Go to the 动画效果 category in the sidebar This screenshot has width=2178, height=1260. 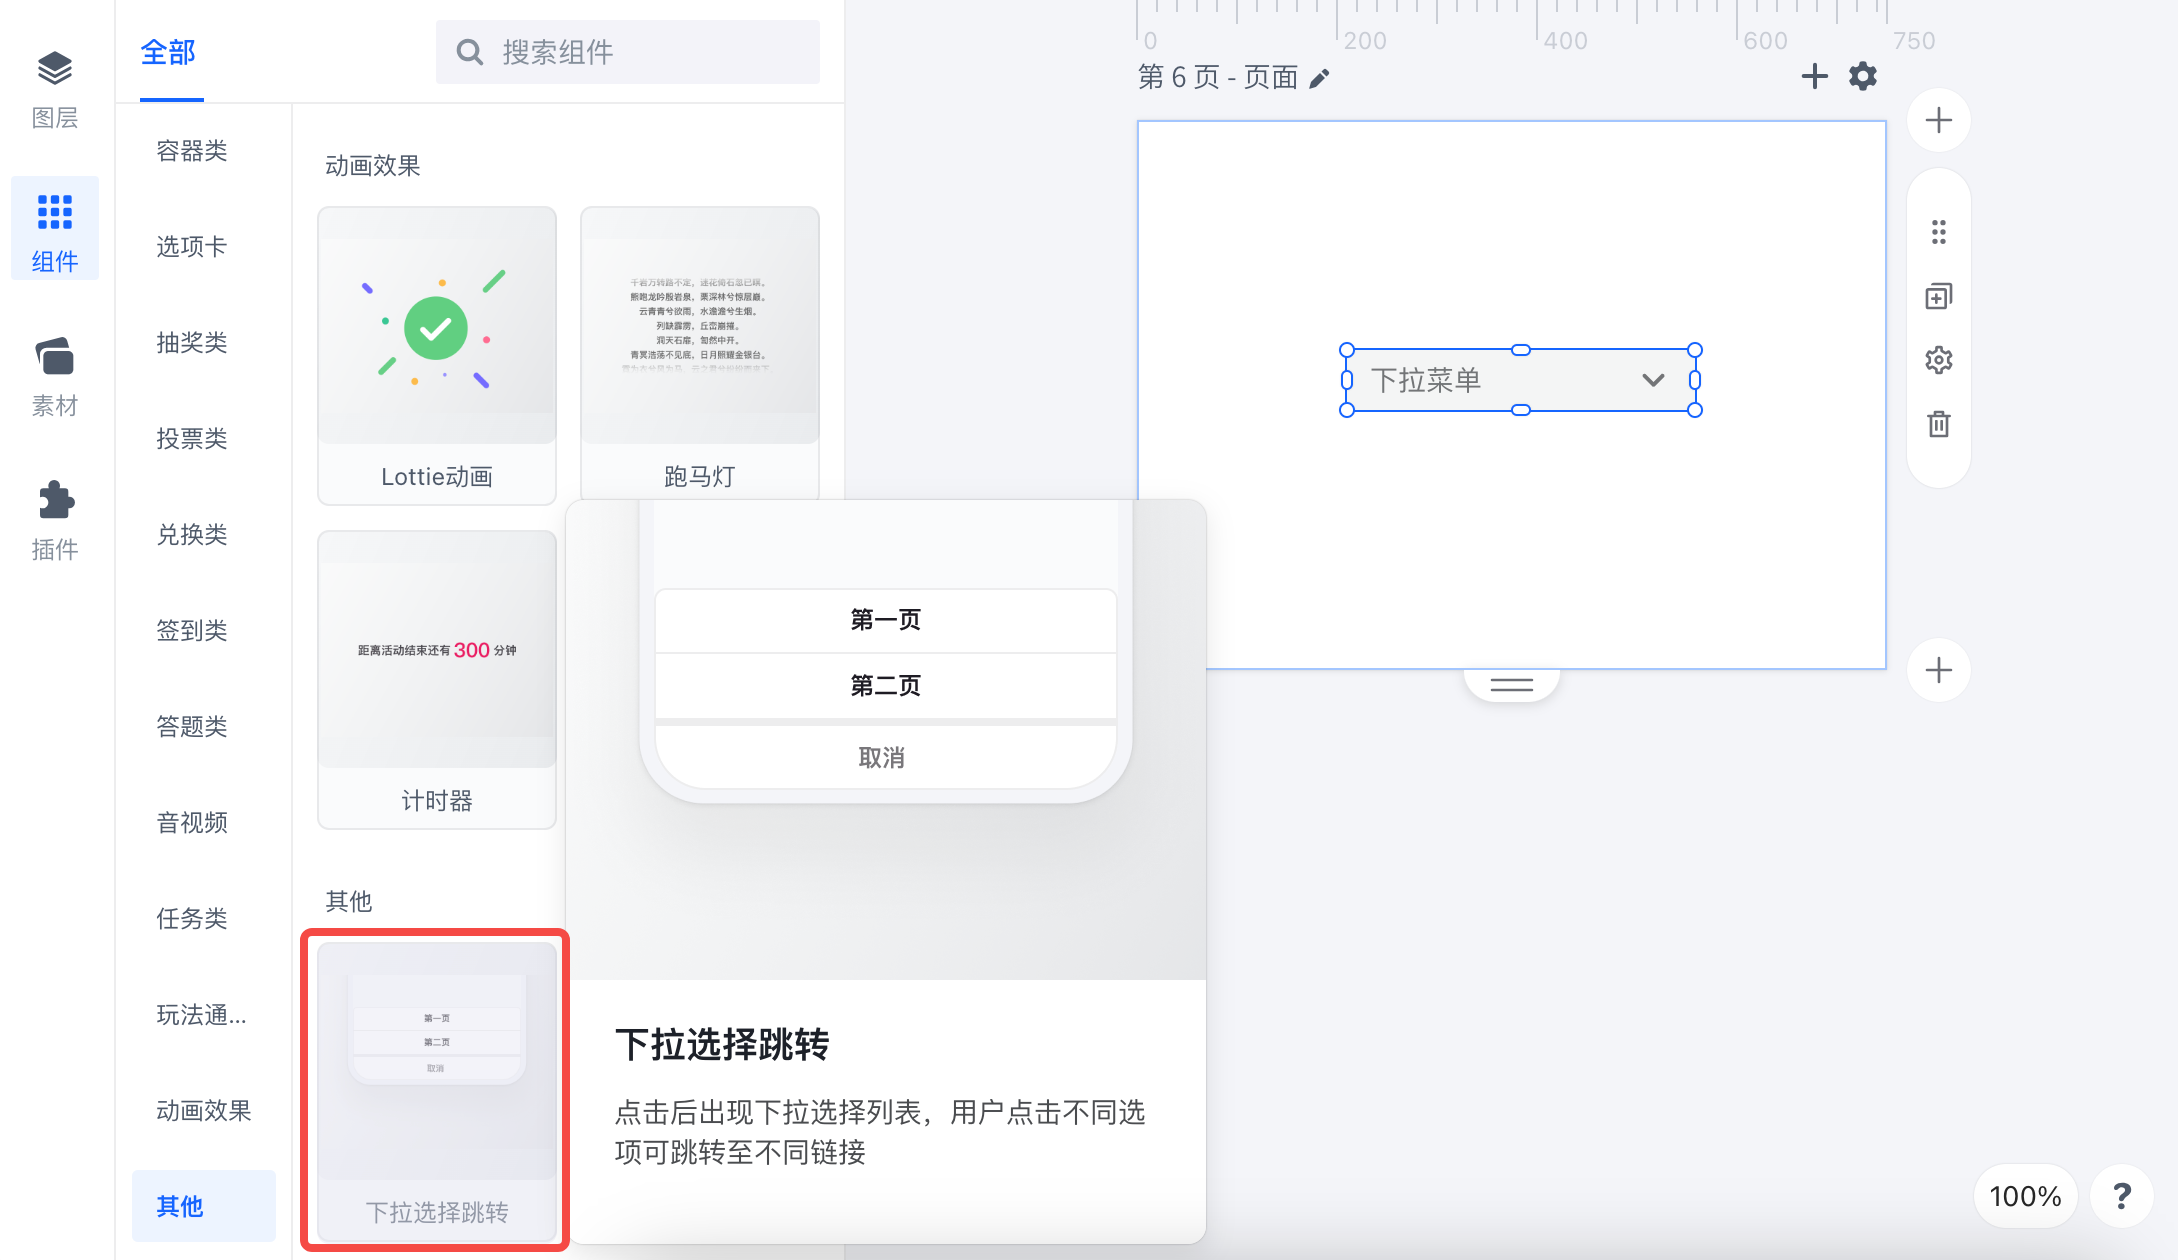pyautogui.click(x=204, y=1111)
